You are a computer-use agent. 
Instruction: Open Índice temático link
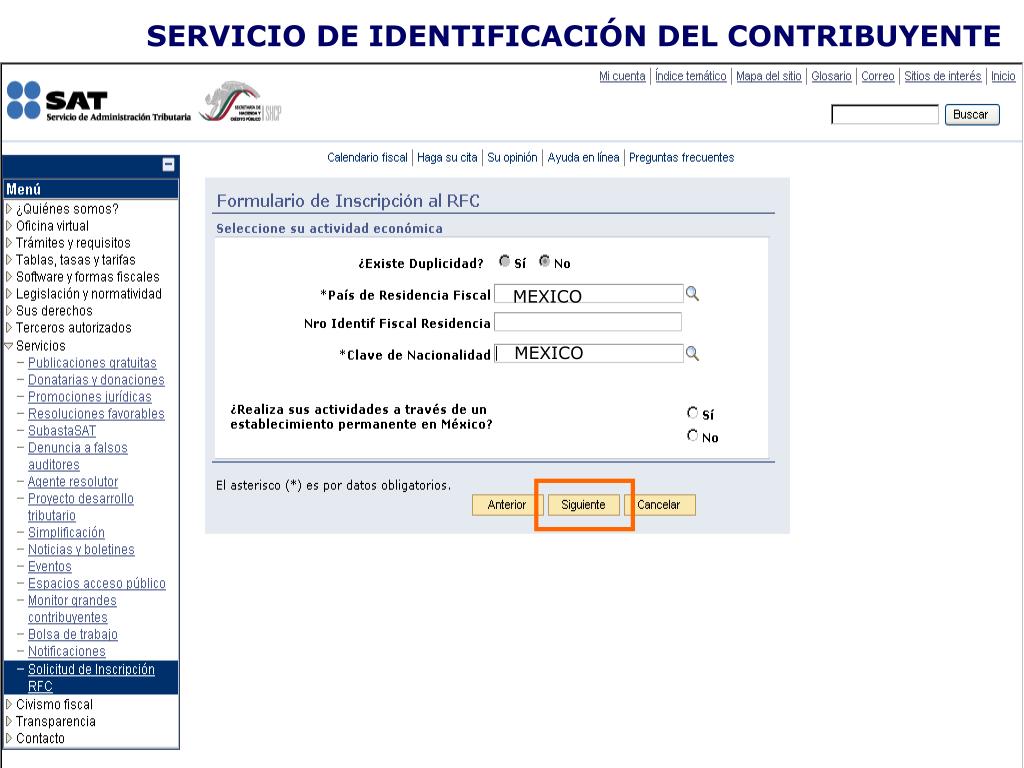click(691, 76)
